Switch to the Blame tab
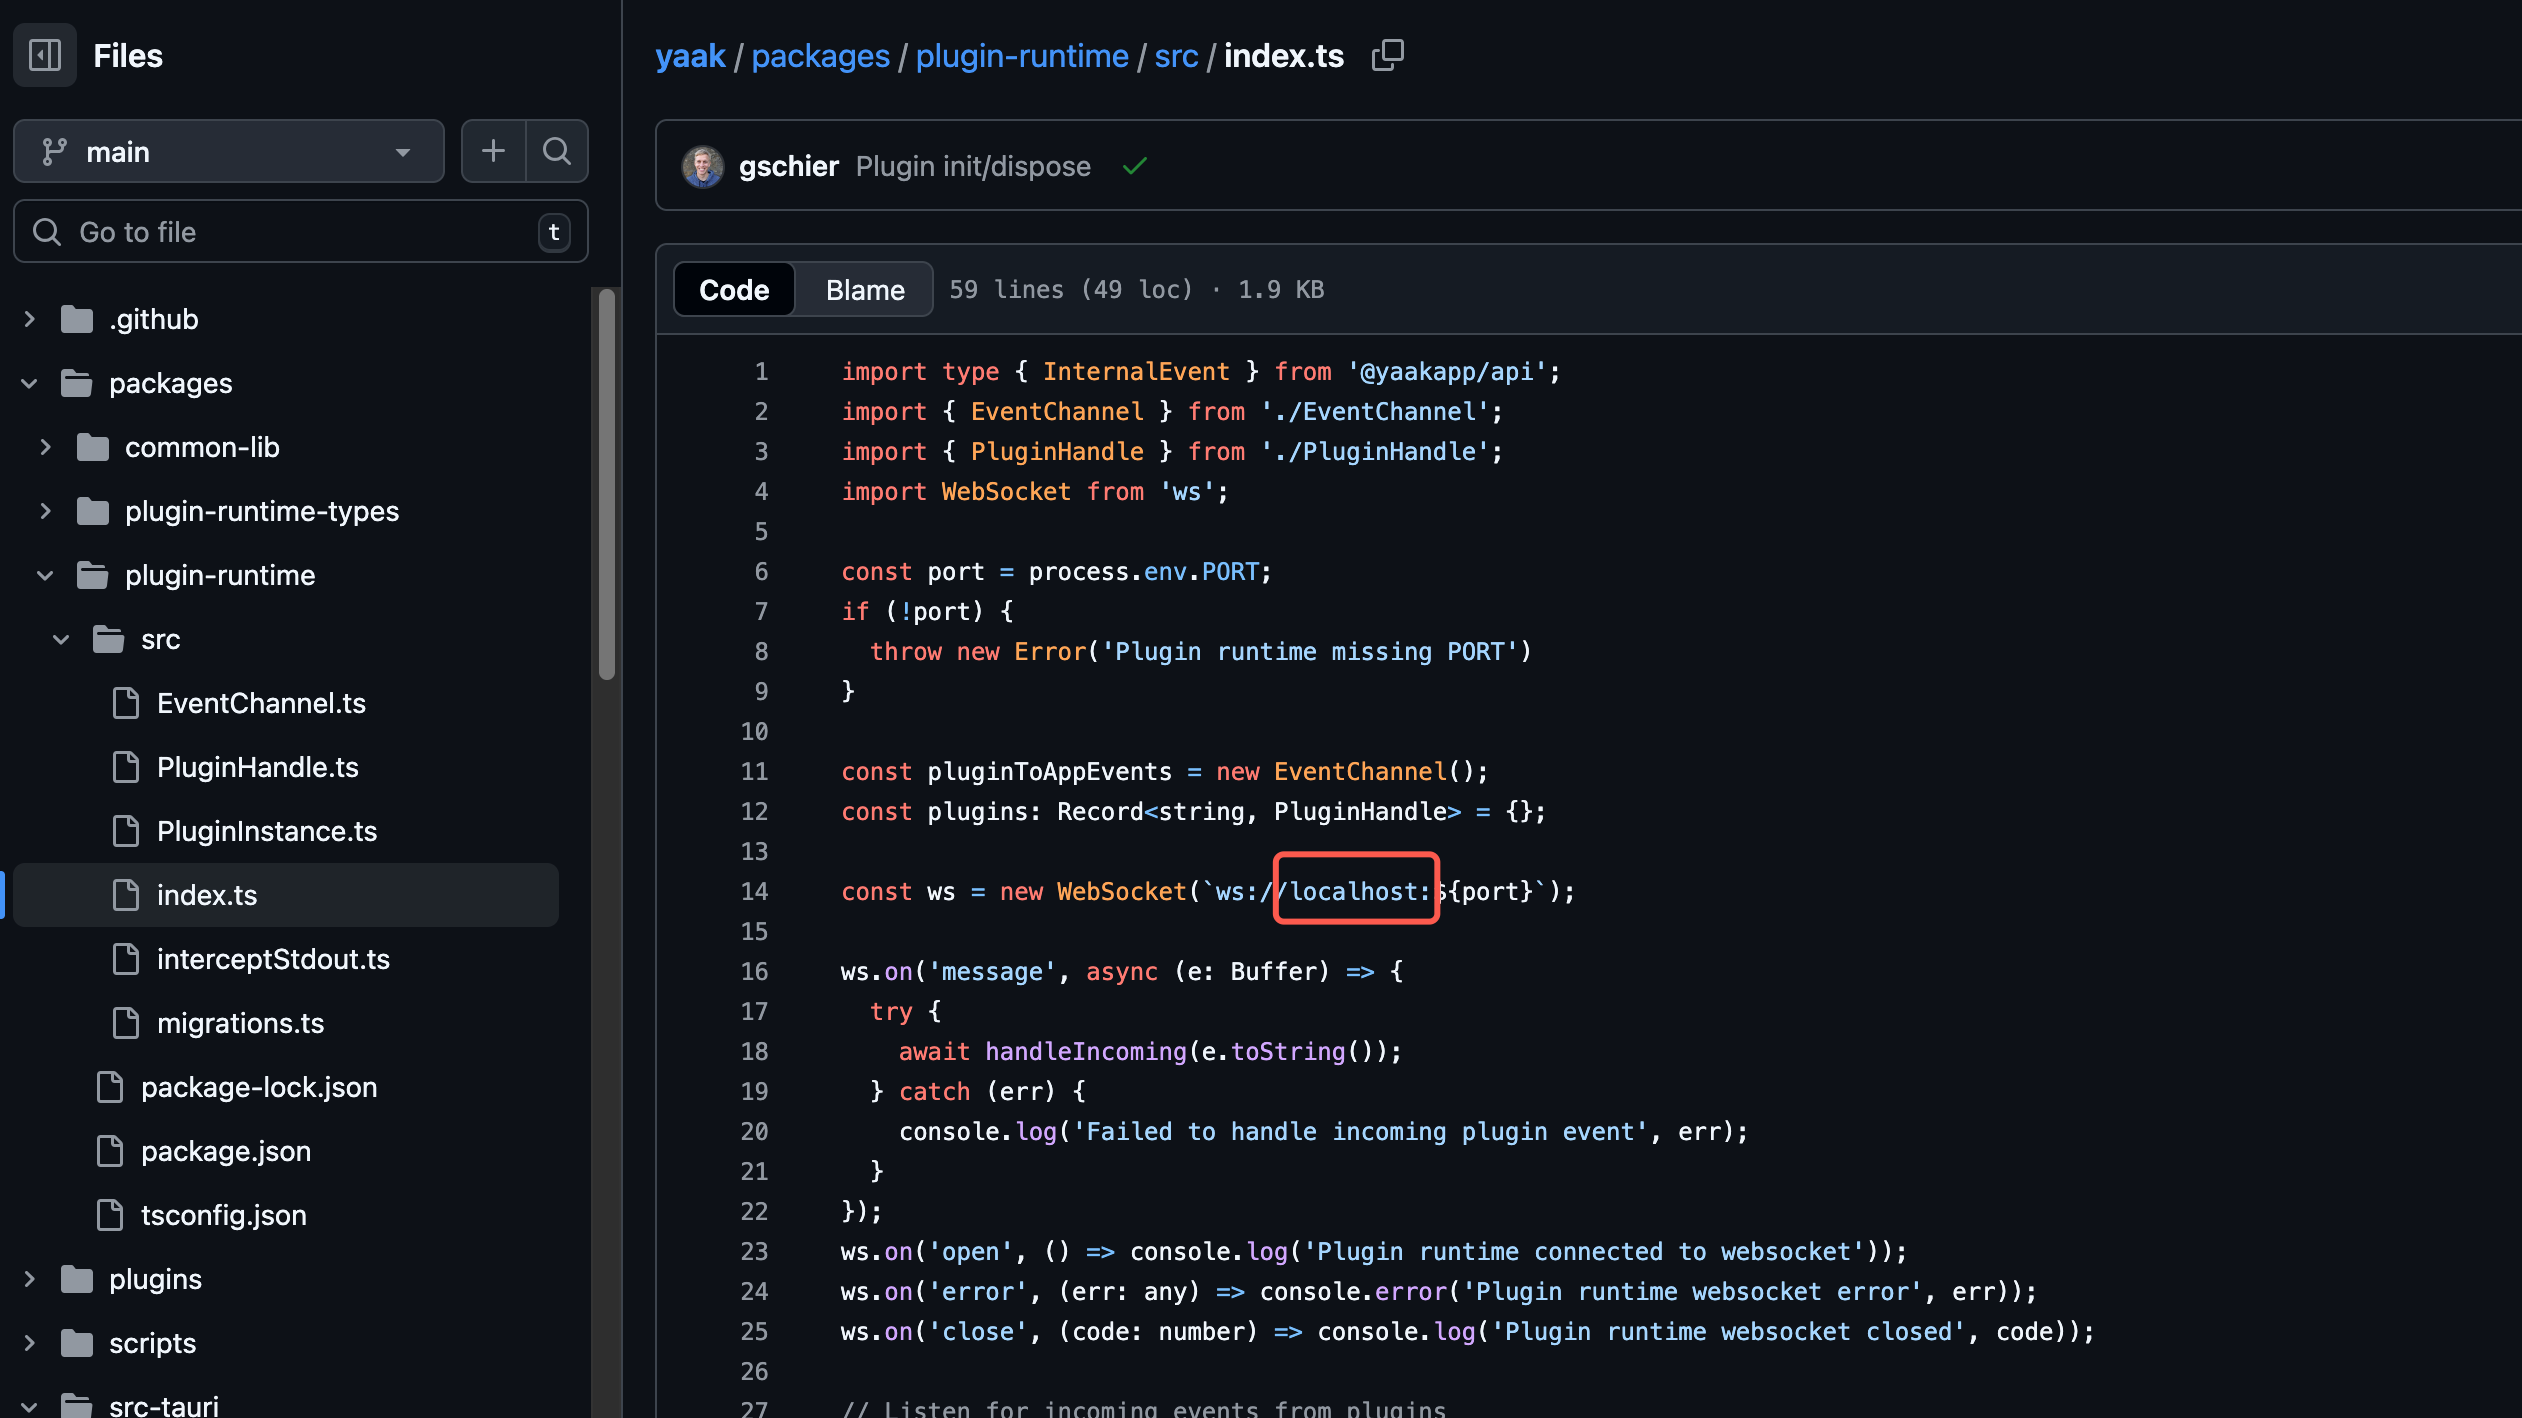 click(x=864, y=289)
